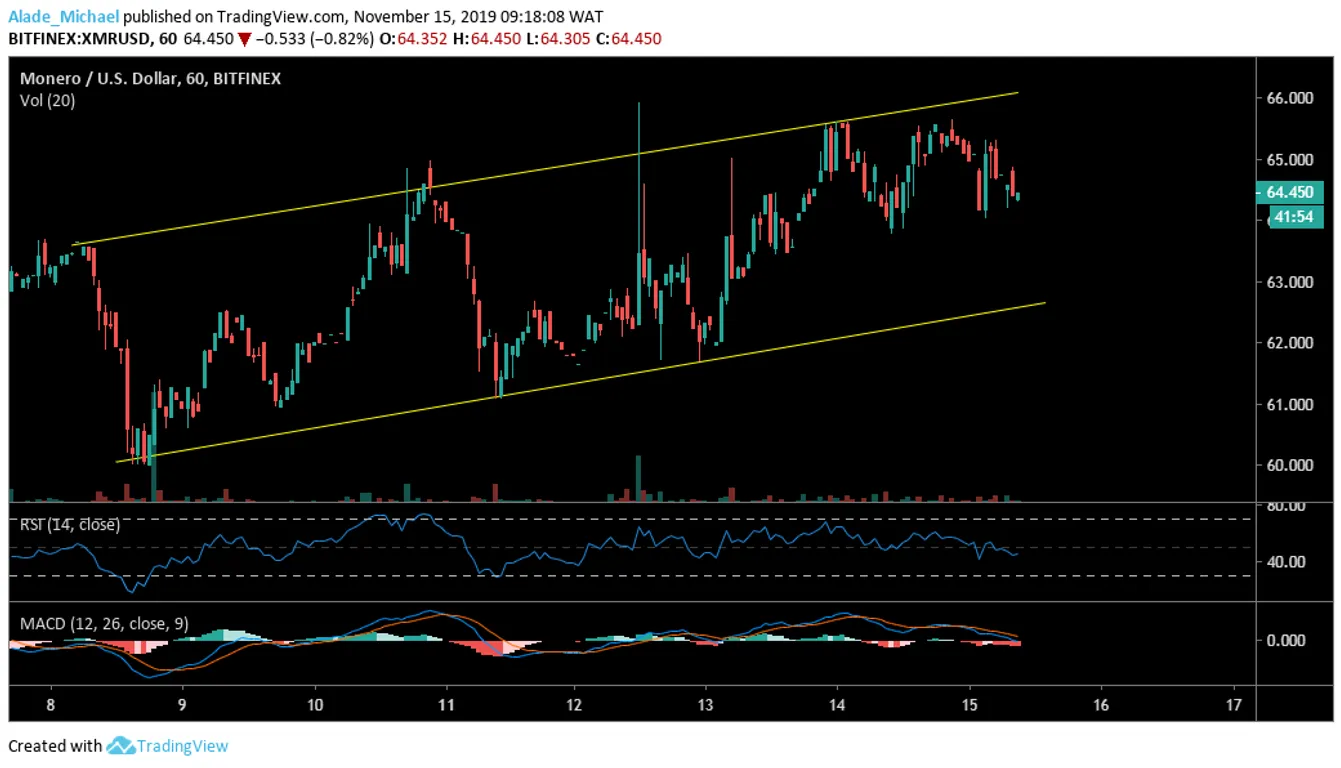Open the TradingView link at bottom
This screenshot has height=768, width=1341.
[x=182, y=746]
